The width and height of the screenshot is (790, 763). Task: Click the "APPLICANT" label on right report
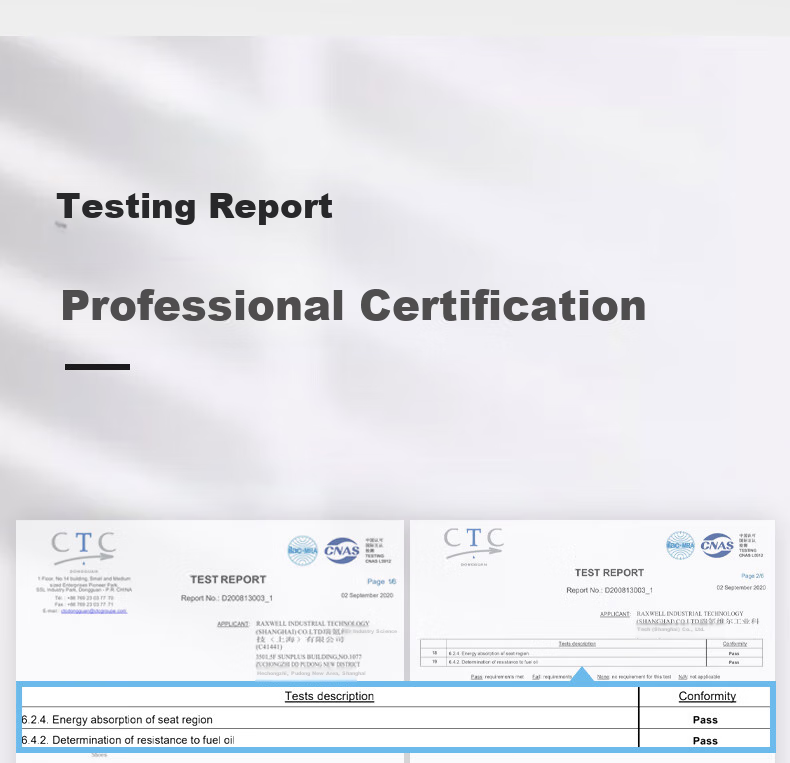point(615,614)
